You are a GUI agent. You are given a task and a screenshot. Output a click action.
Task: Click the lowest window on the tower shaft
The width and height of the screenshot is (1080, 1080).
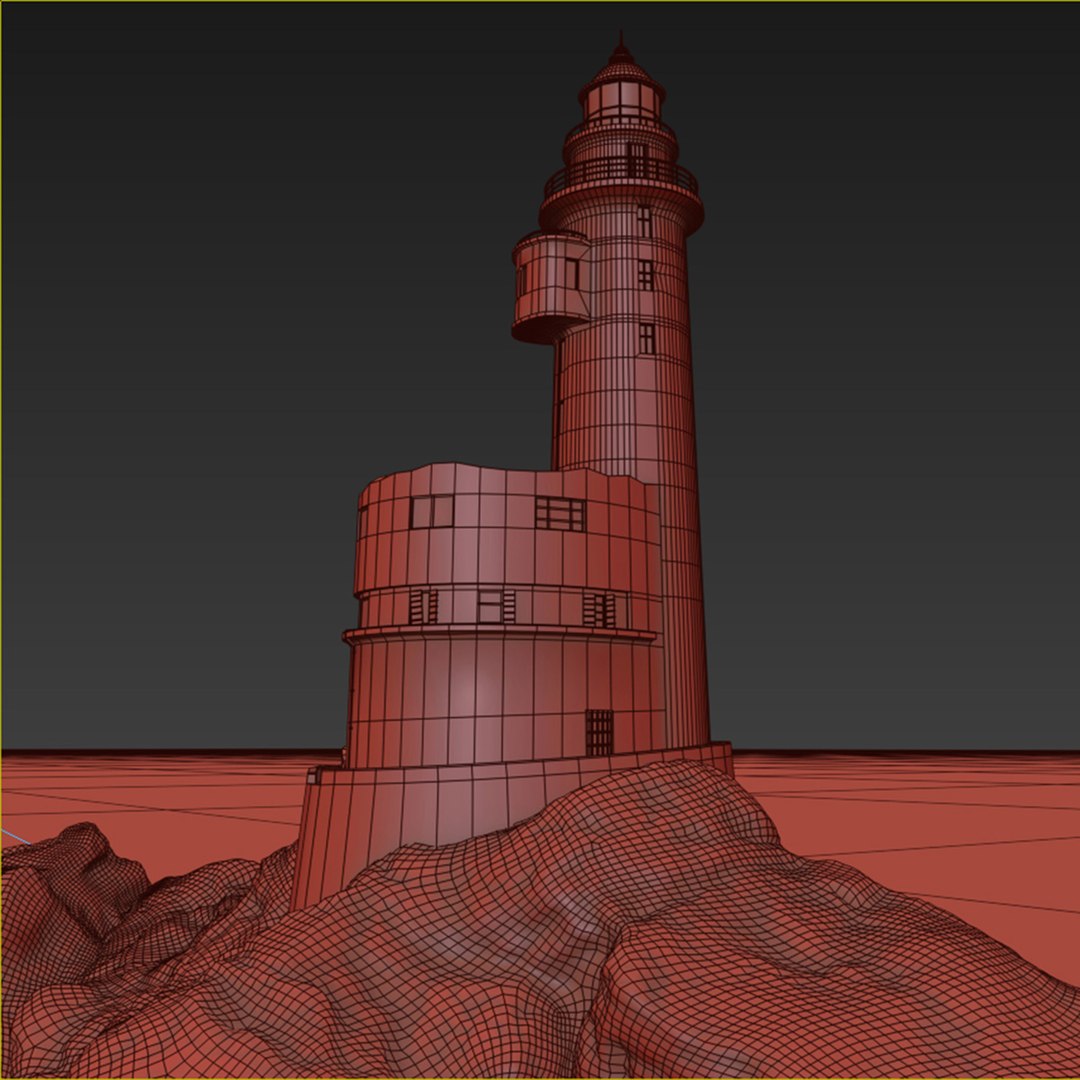point(647,339)
